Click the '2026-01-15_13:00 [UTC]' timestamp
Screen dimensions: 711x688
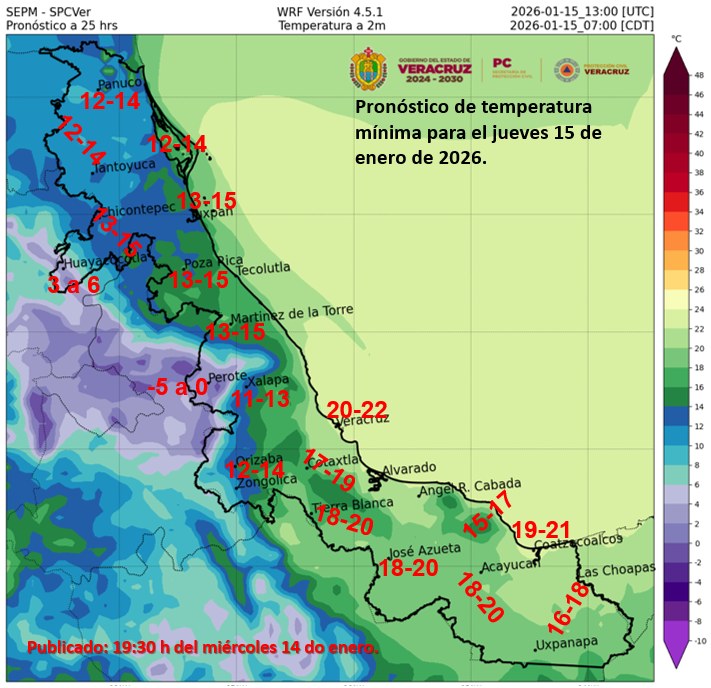pyautogui.click(x=582, y=12)
